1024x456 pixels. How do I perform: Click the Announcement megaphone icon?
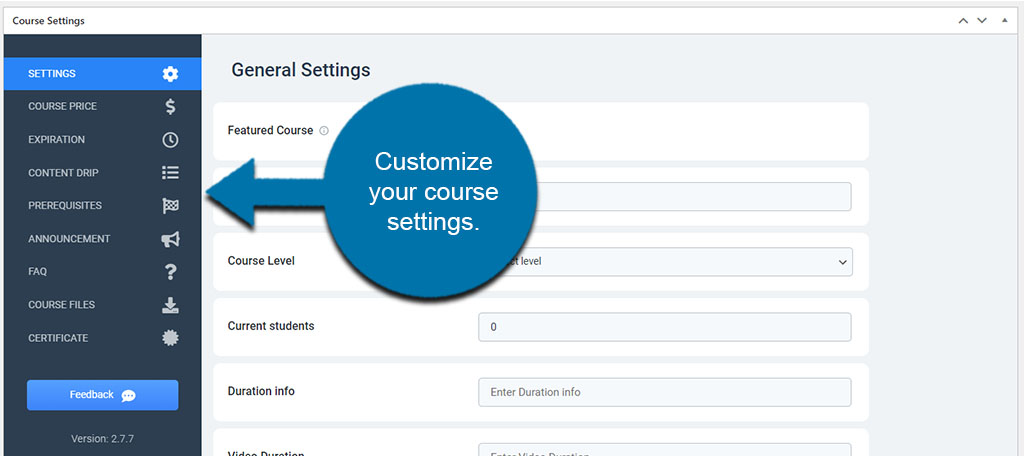(170, 239)
